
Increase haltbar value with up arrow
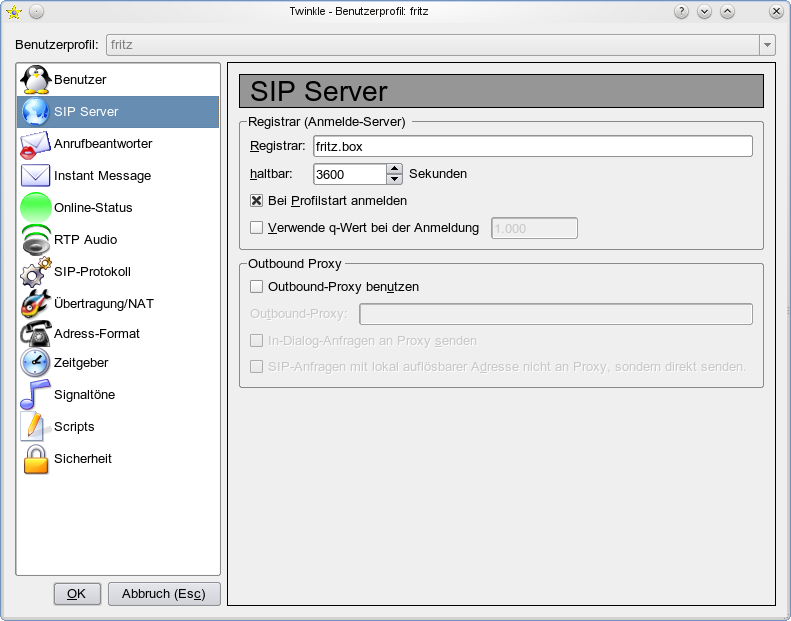394,169
